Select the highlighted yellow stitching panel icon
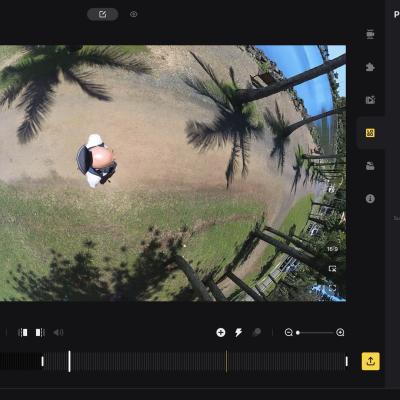The height and width of the screenshot is (400, 400). point(370,133)
